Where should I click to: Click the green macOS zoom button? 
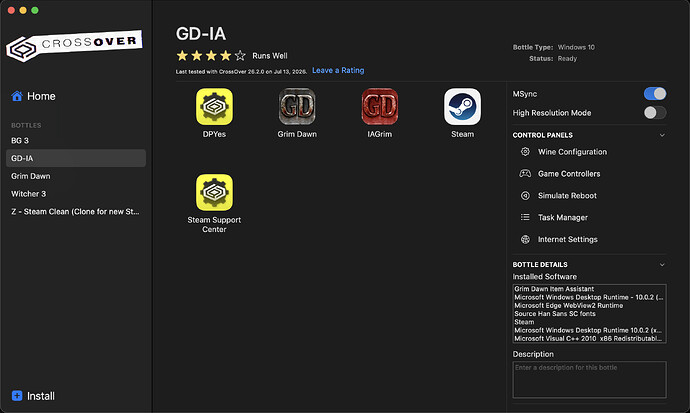pyautogui.click(x=35, y=10)
